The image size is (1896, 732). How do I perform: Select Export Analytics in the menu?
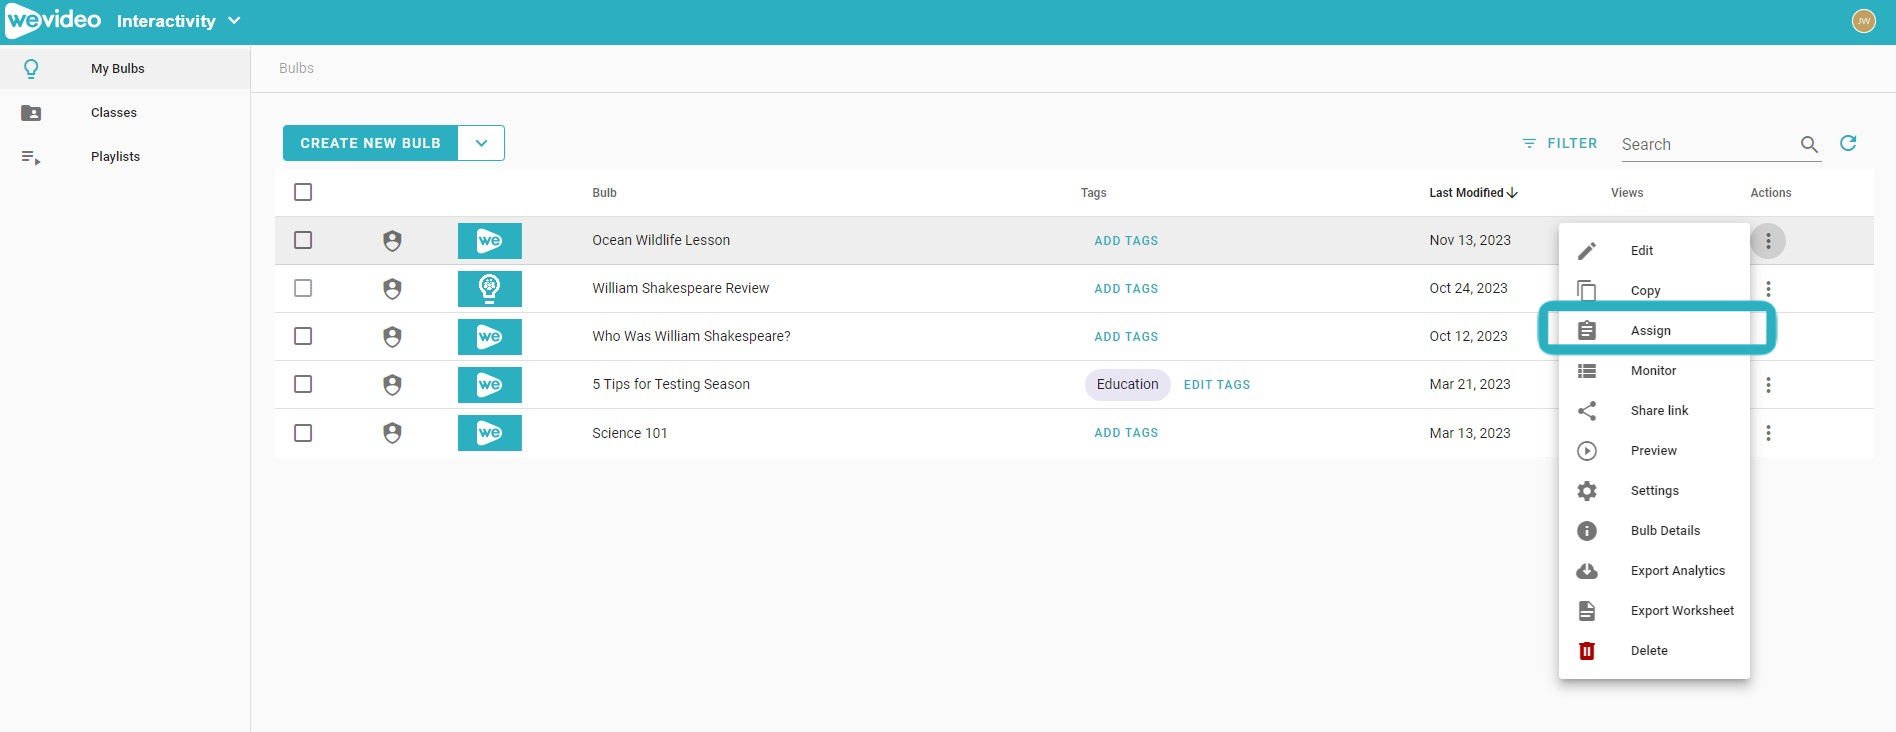[1677, 571]
